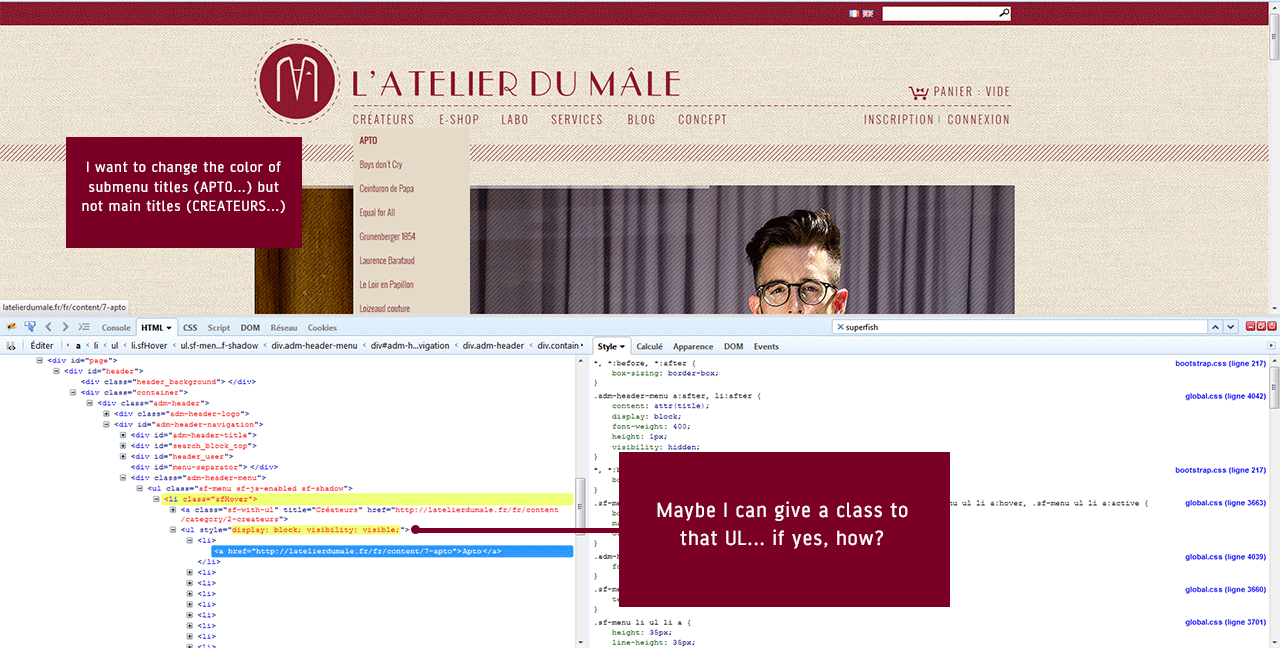The image size is (1280, 648).
Task: Jump to next search match in Firebug
Action: [1231, 327]
